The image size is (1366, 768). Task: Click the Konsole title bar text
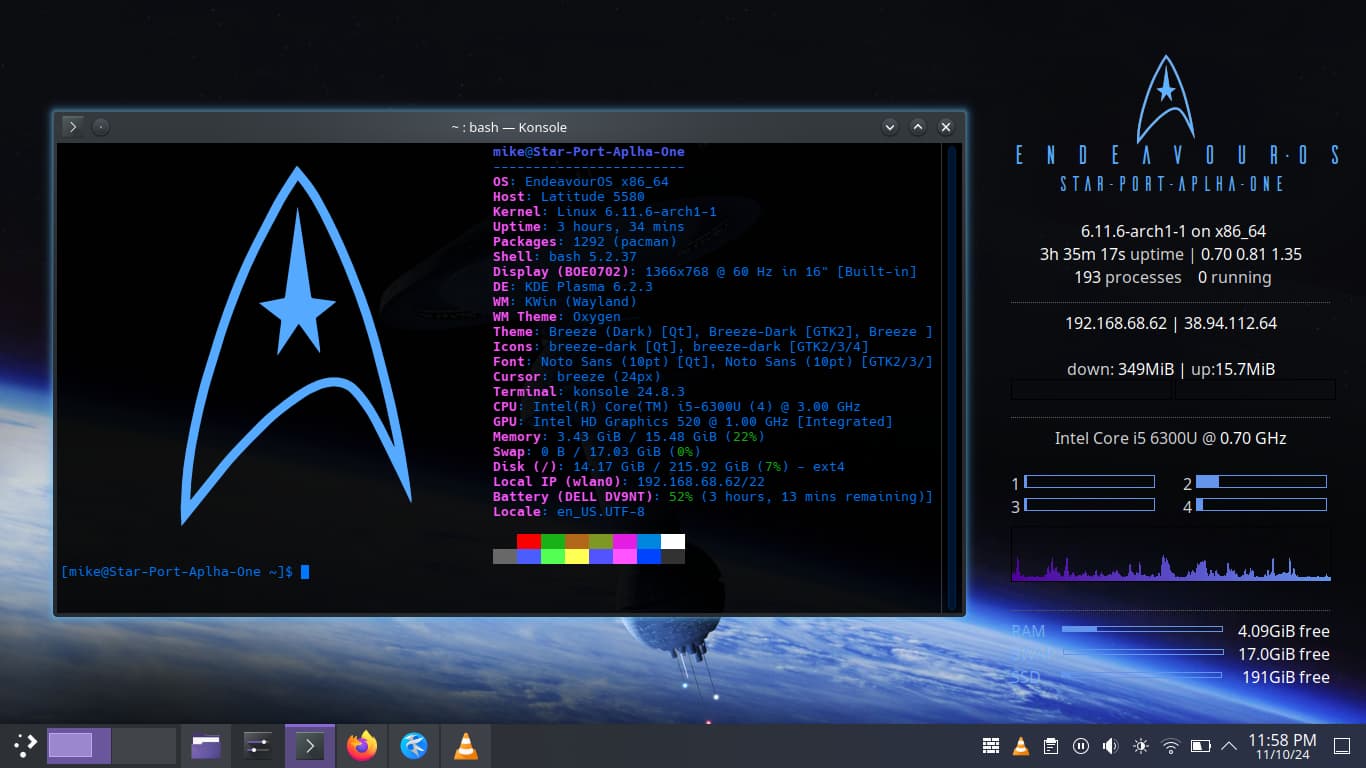tap(508, 127)
